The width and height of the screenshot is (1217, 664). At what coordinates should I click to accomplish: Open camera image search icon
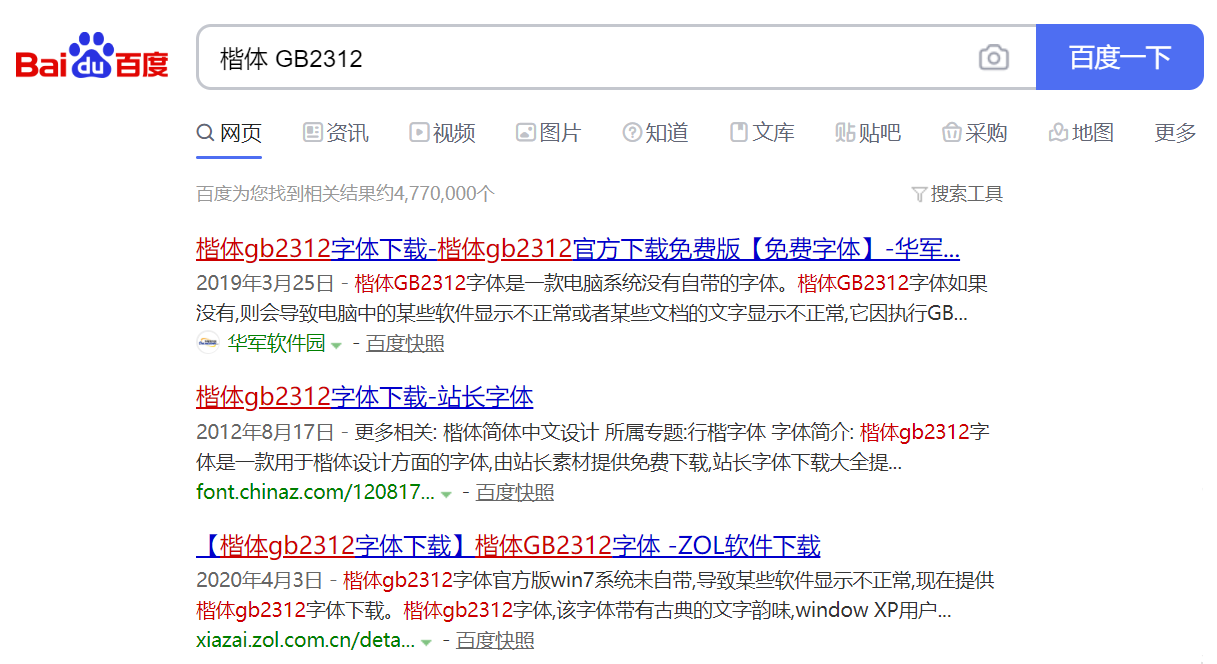coord(993,57)
